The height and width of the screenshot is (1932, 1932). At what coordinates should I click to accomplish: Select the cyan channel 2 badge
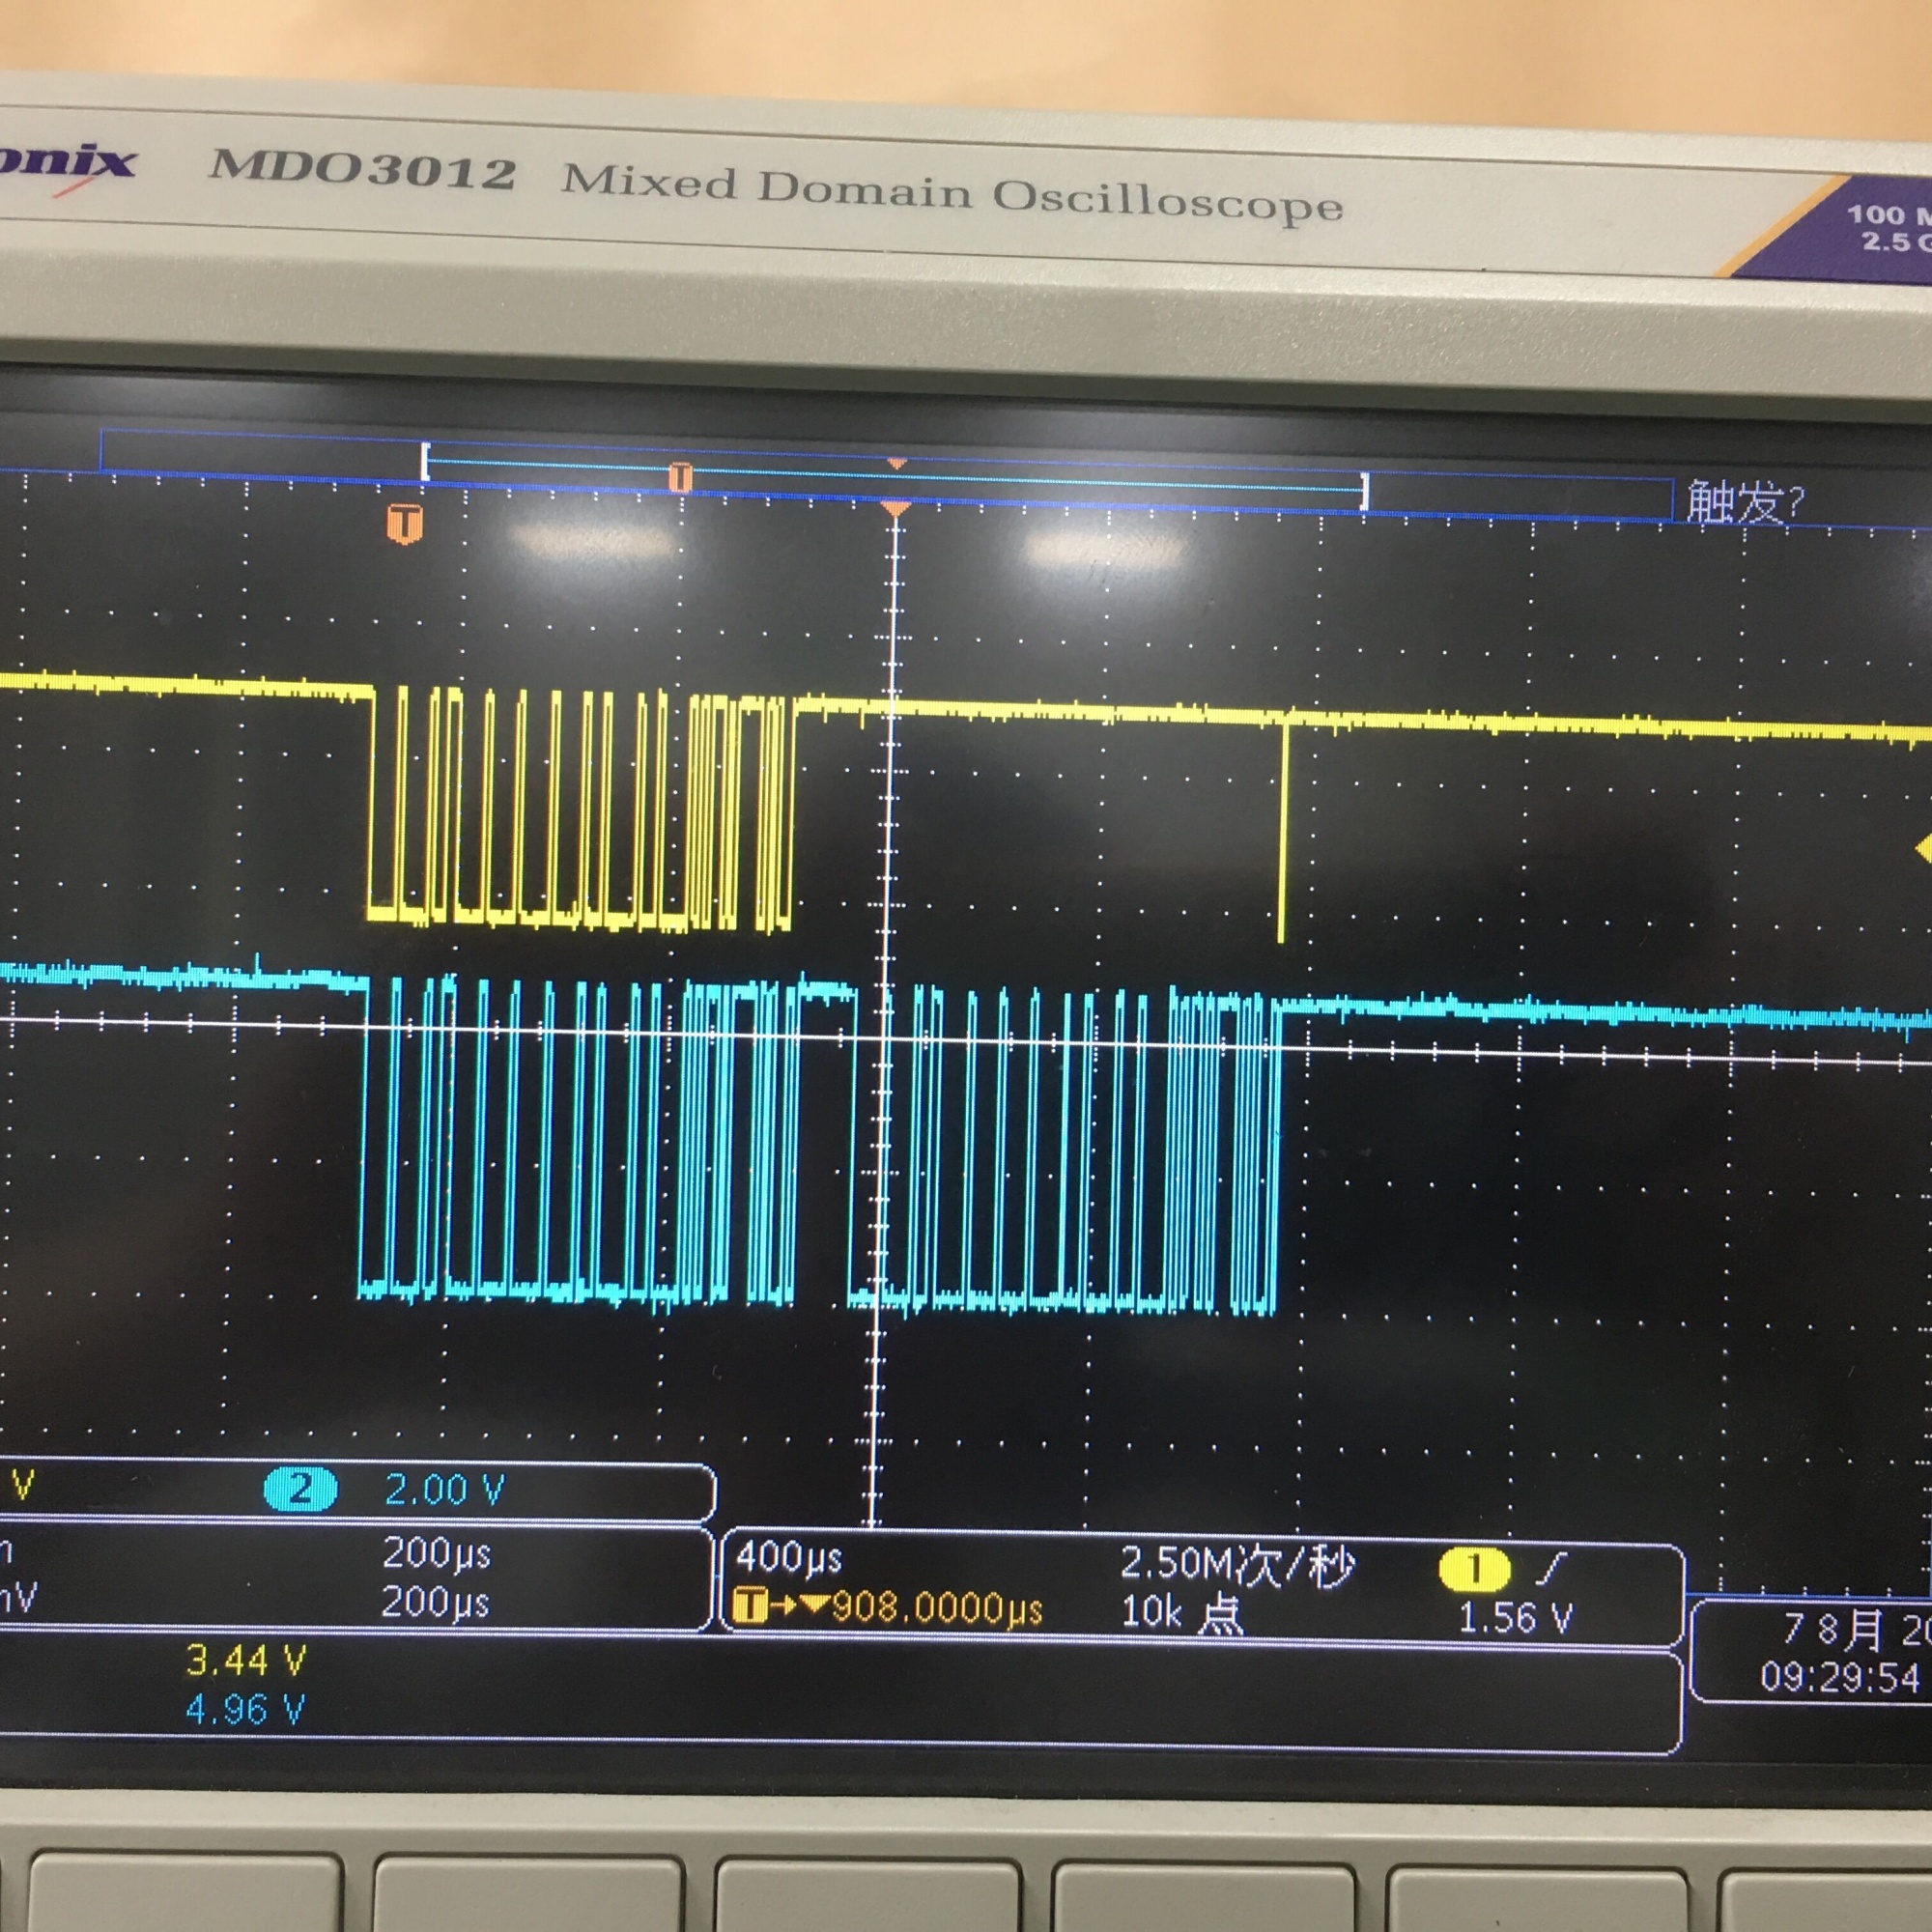[x=300, y=1490]
